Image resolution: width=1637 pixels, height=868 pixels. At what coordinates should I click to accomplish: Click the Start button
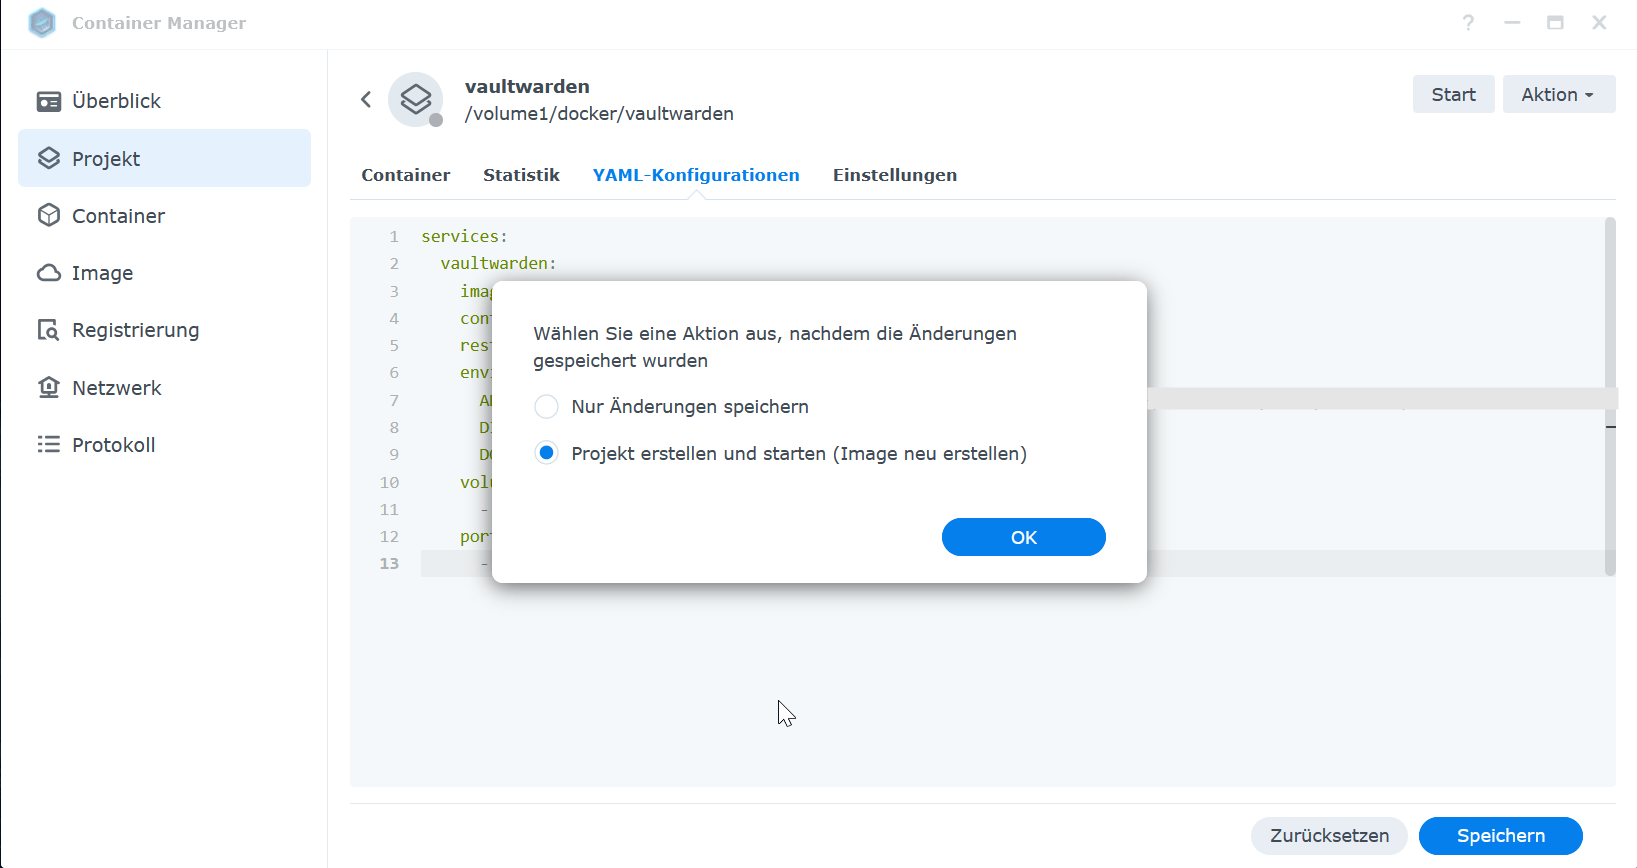(x=1453, y=94)
